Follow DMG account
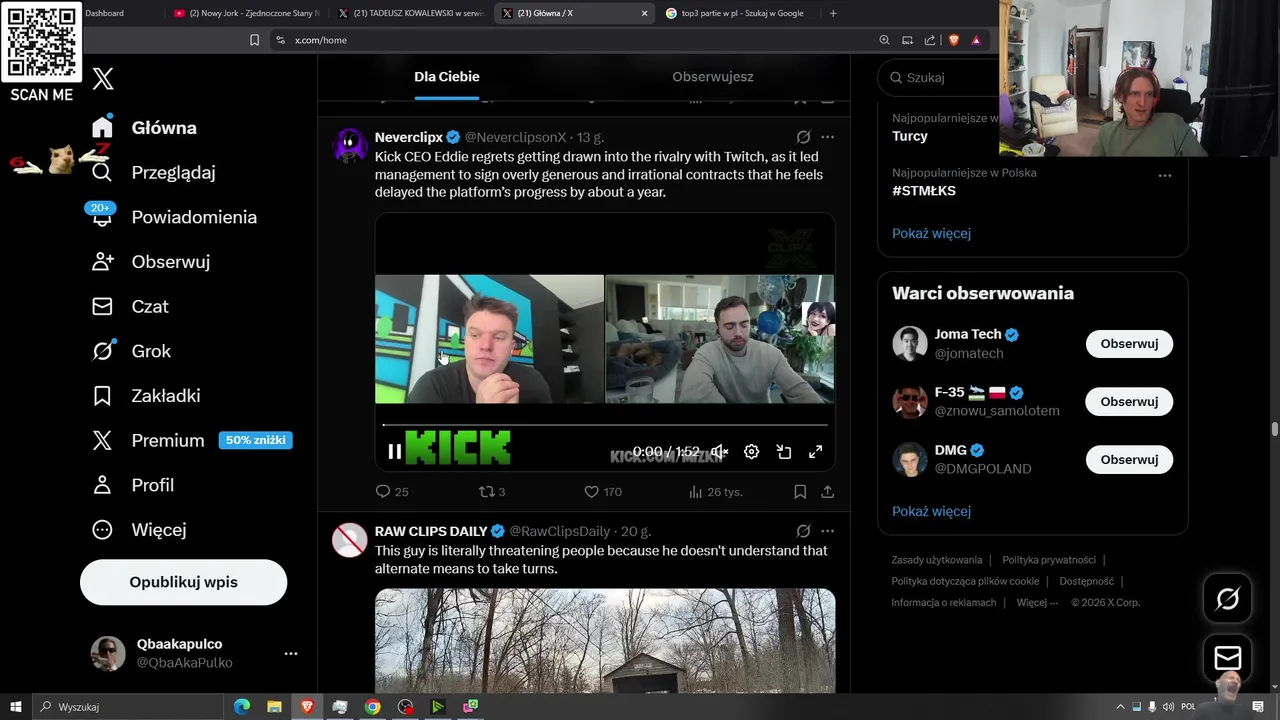Viewport: 1280px width, 720px height. point(1129,460)
